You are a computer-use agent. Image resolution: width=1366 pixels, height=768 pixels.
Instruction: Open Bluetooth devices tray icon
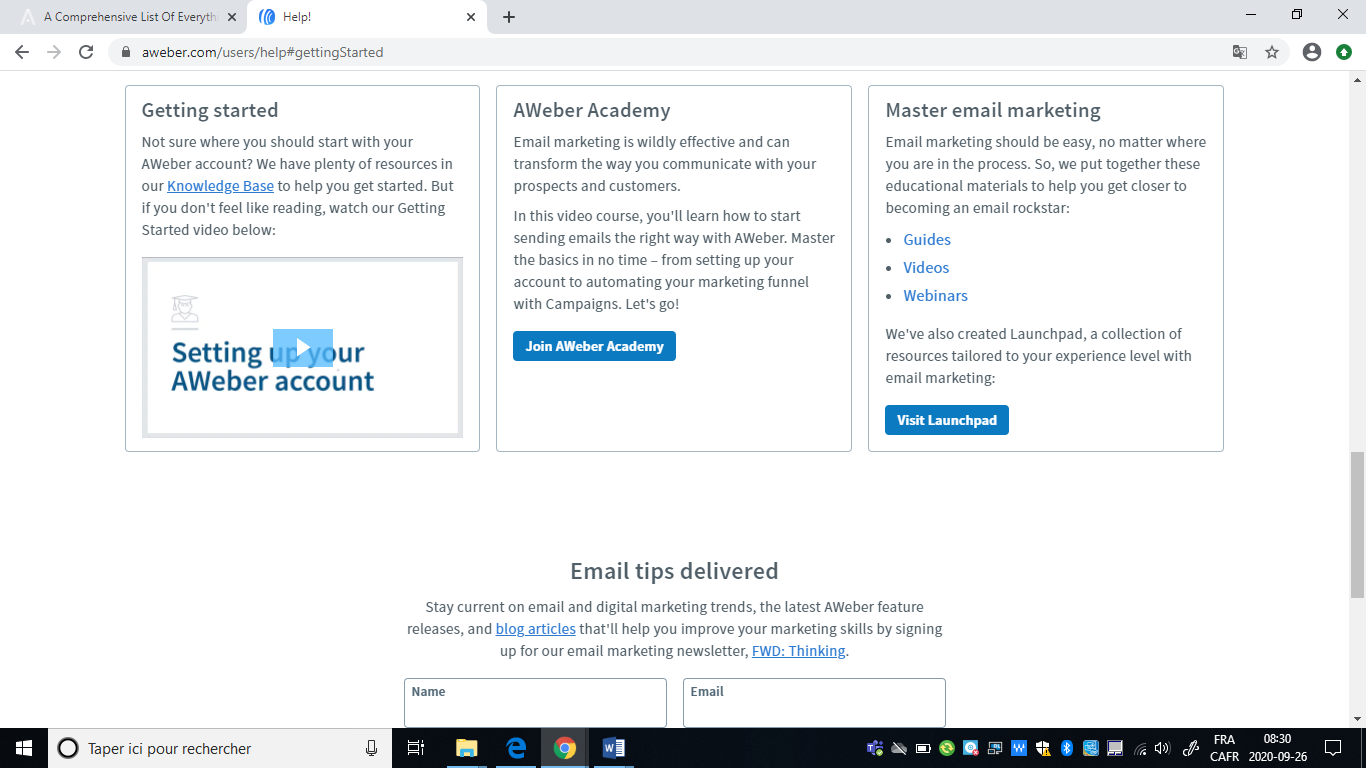click(x=1067, y=748)
